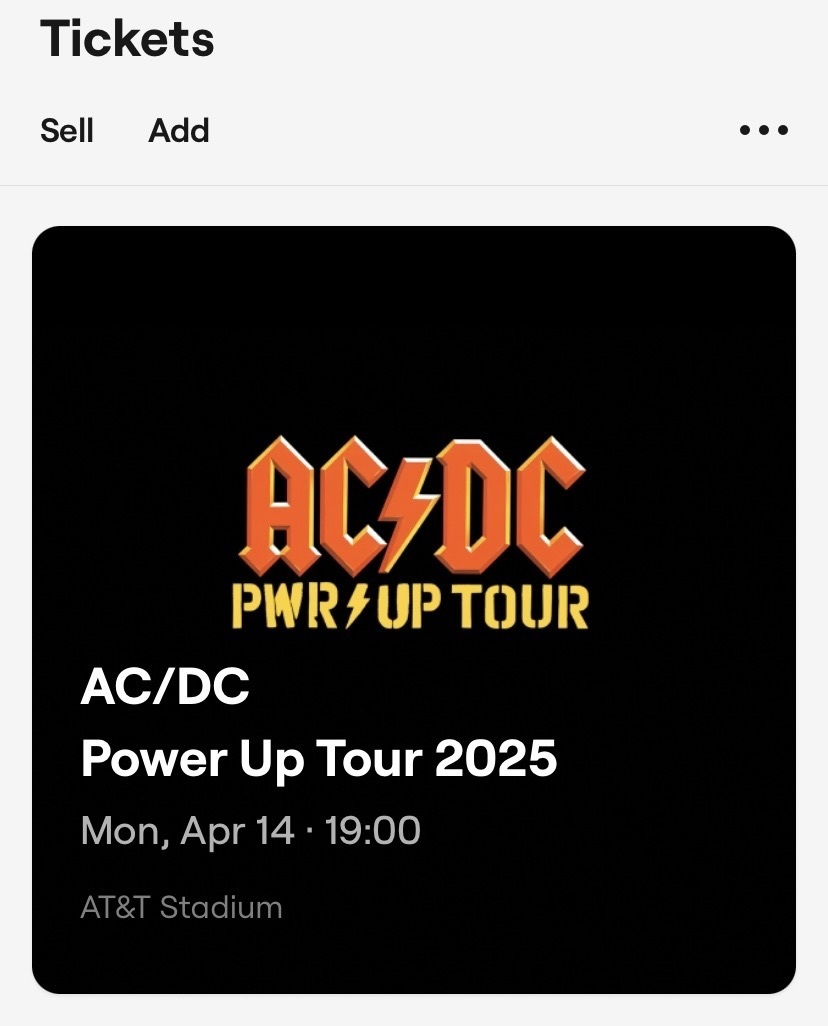Open the AC/DC logo image
Image resolution: width=828 pixels, height=1026 pixels.
coord(410,530)
